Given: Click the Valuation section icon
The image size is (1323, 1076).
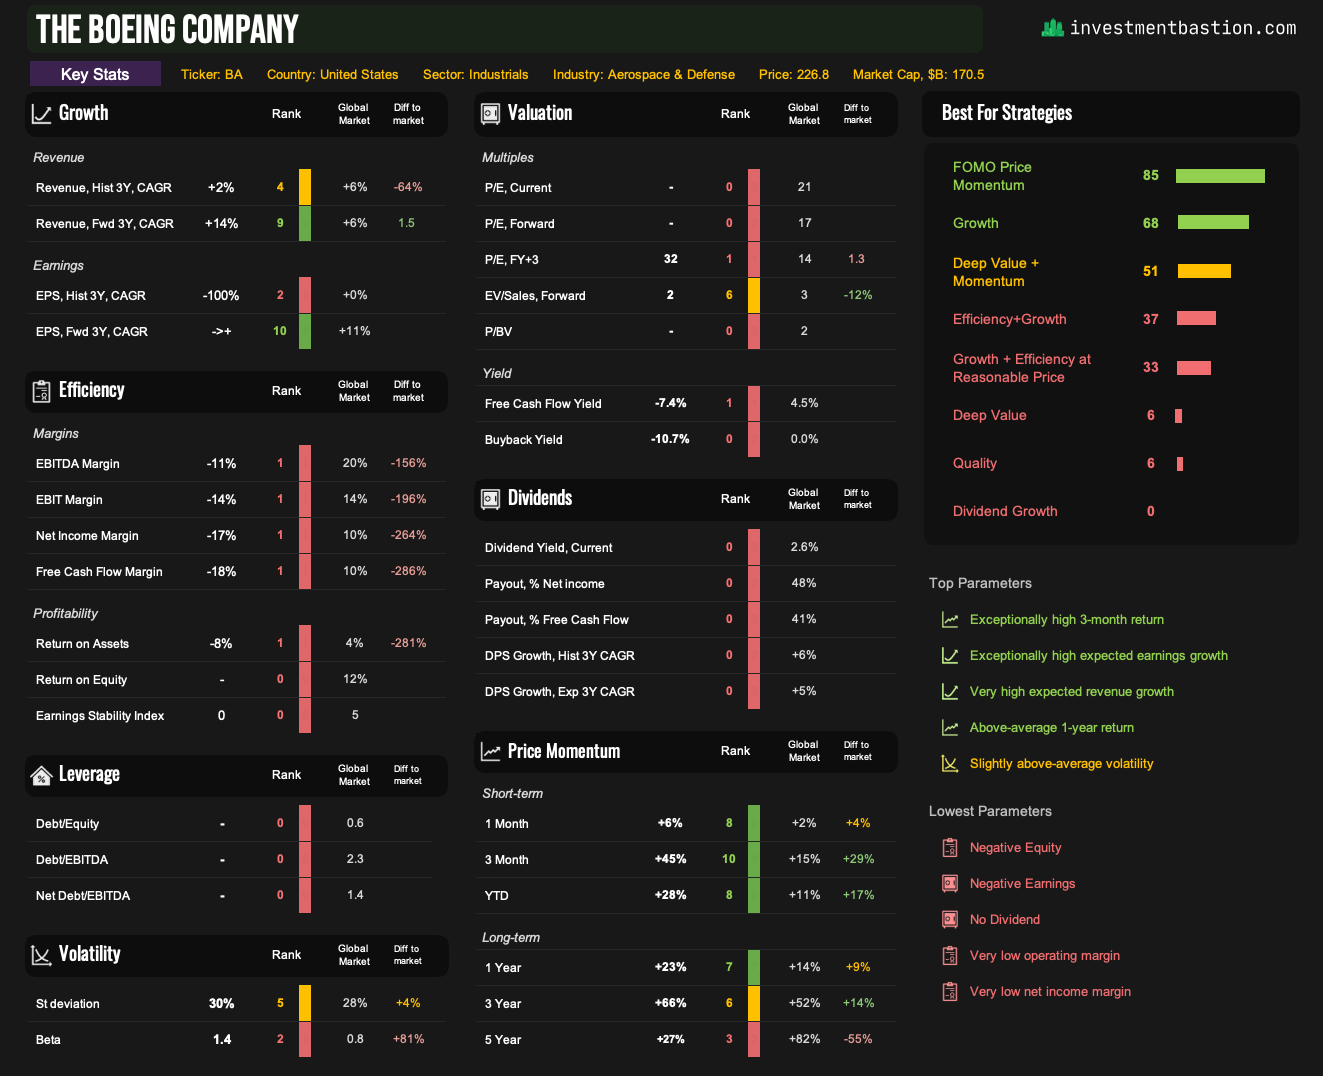Looking at the screenshot, I should tap(490, 114).
